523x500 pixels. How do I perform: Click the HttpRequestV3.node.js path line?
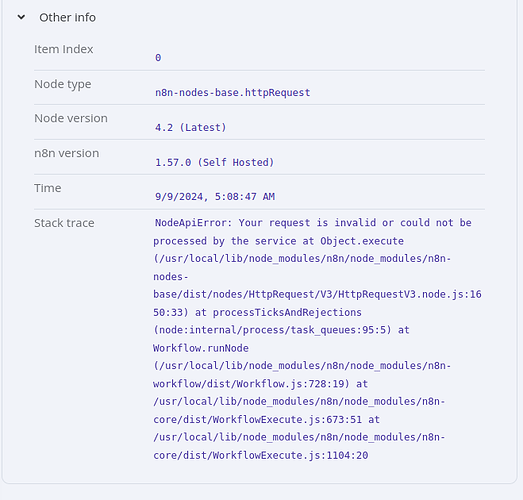tap(317, 294)
